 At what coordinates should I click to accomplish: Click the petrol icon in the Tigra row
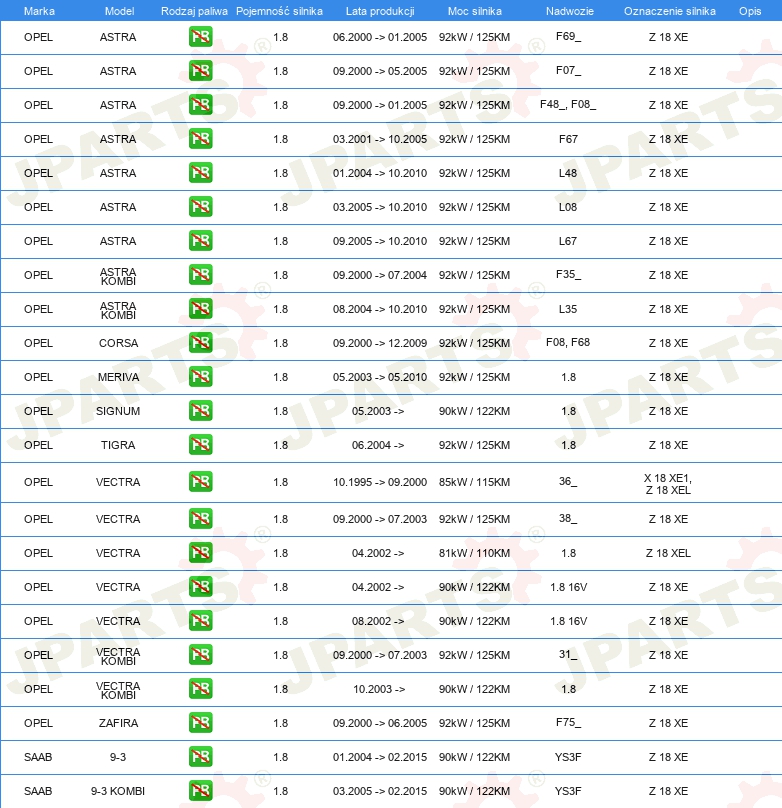coord(200,445)
